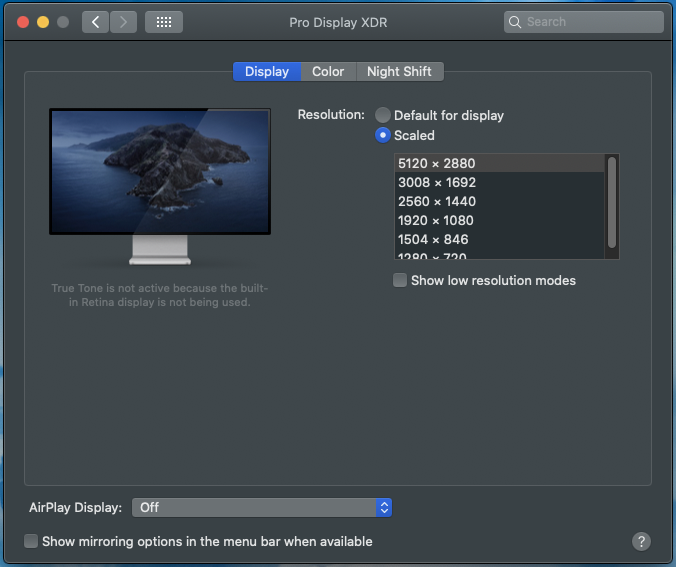Viewport: 676px width, 567px height.
Task: Open the Night Shift tab
Action: pyautogui.click(x=399, y=72)
